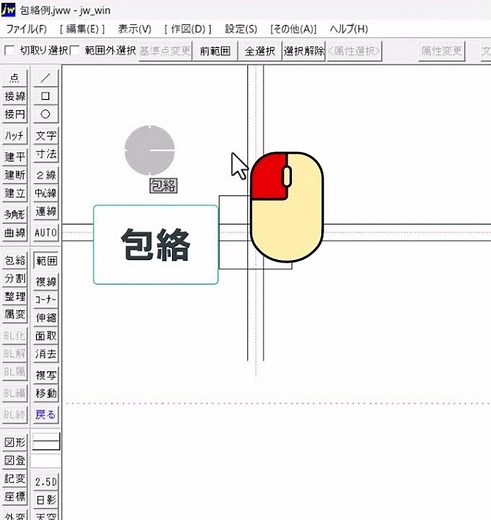Select the 伸縮 extend/trim tool
The width and height of the screenshot is (491, 520).
tap(46, 318)
